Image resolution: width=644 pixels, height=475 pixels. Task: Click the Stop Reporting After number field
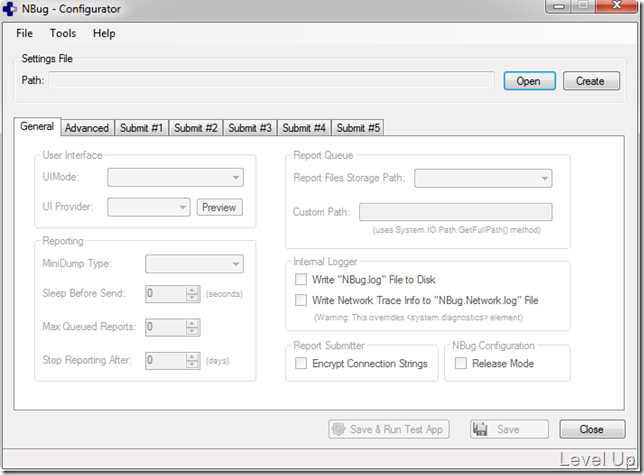[166, 360]
